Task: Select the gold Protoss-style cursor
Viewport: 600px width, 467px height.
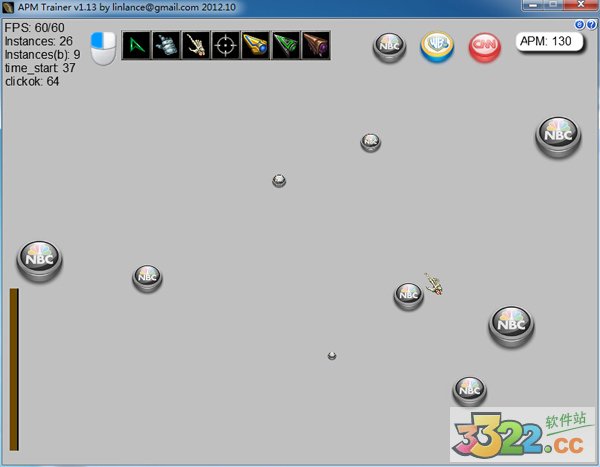Action: pyautogui.click(x=256, y=46)
